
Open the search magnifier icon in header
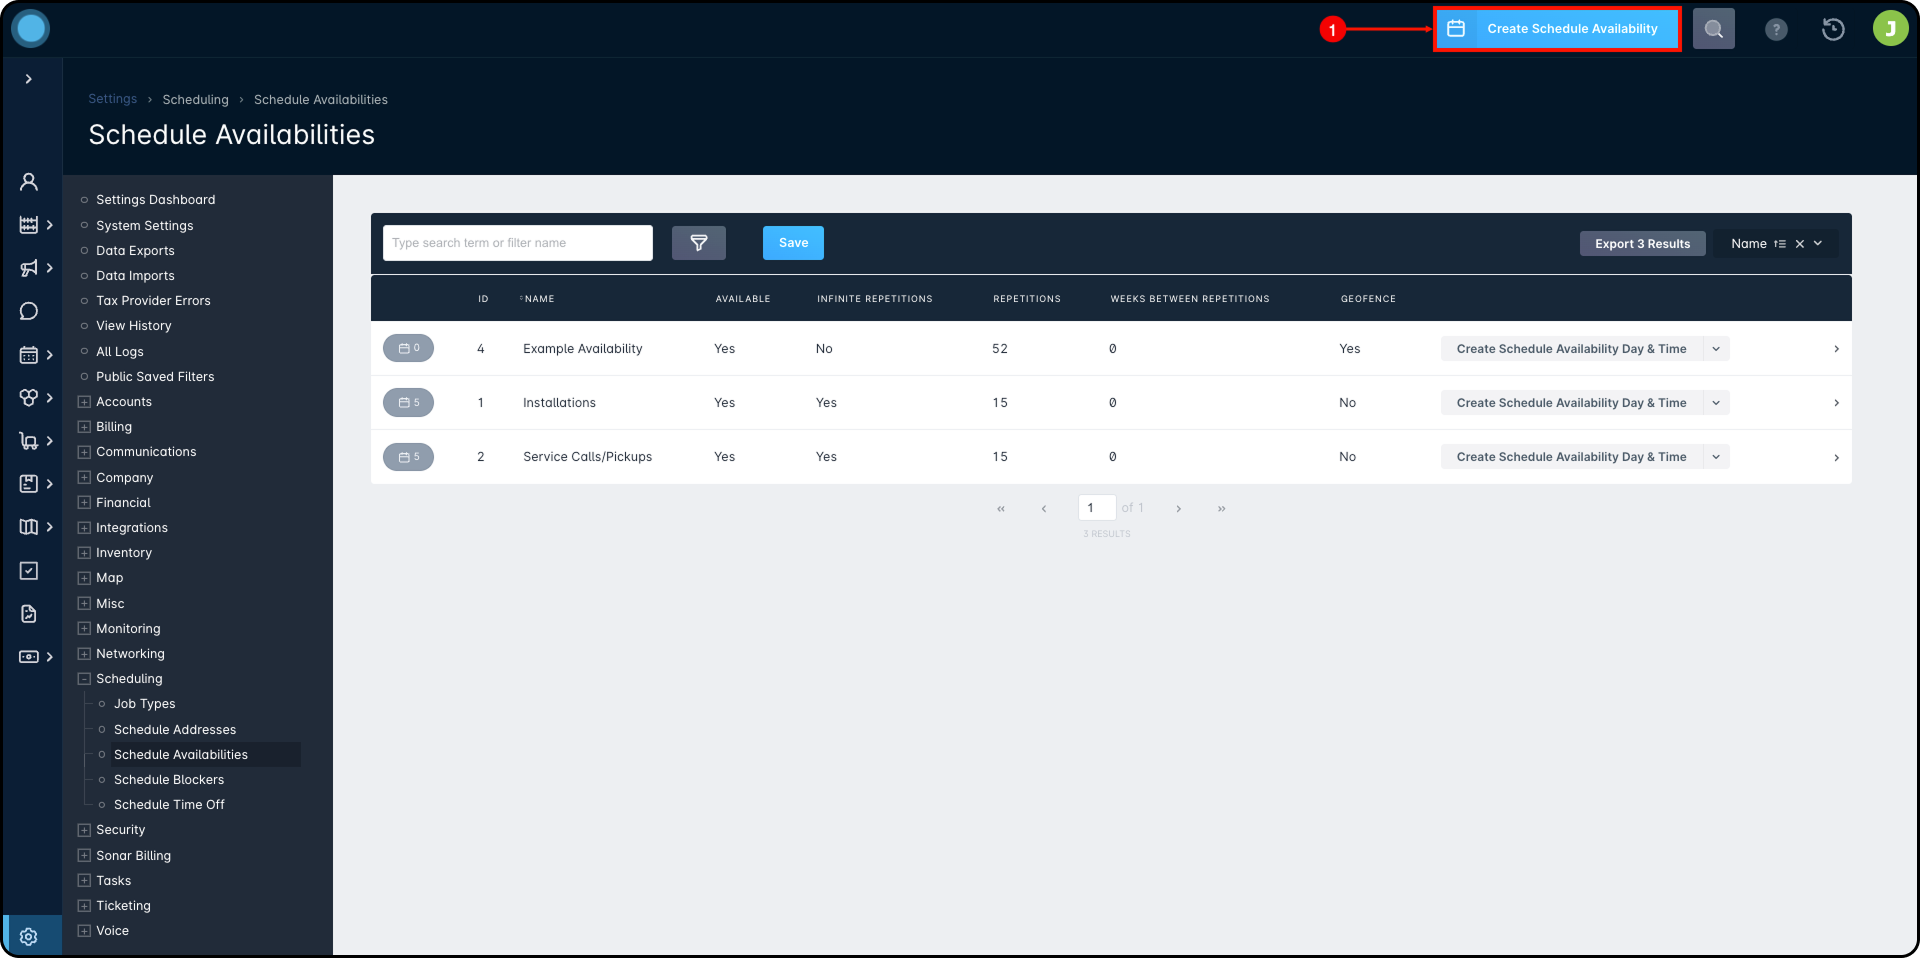pos(1713,29)
